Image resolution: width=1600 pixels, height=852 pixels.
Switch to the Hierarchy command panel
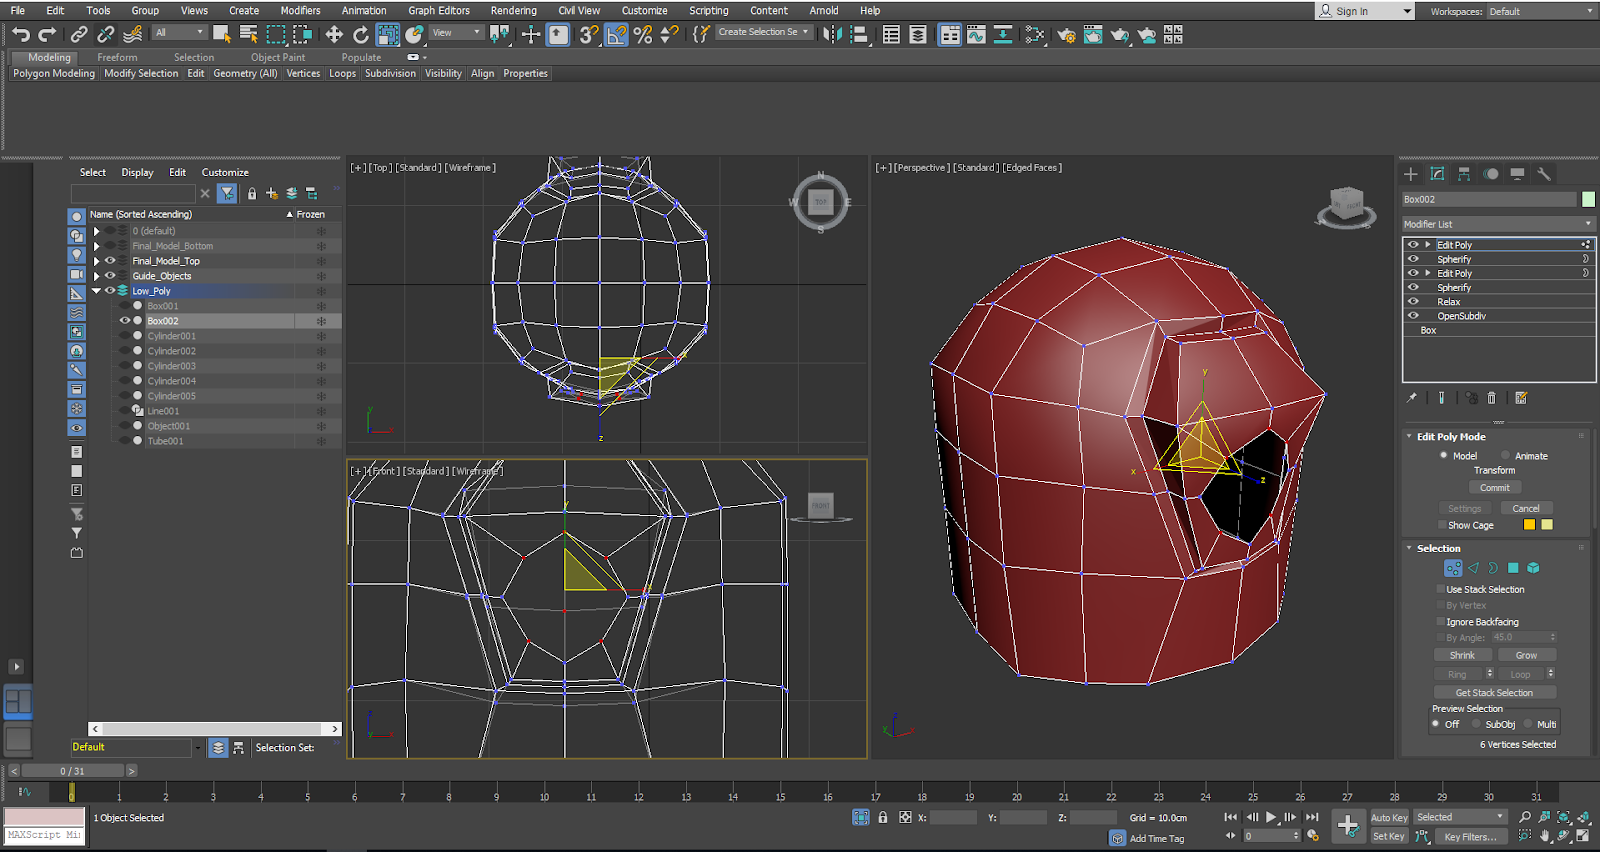[x=1464, y=173]
